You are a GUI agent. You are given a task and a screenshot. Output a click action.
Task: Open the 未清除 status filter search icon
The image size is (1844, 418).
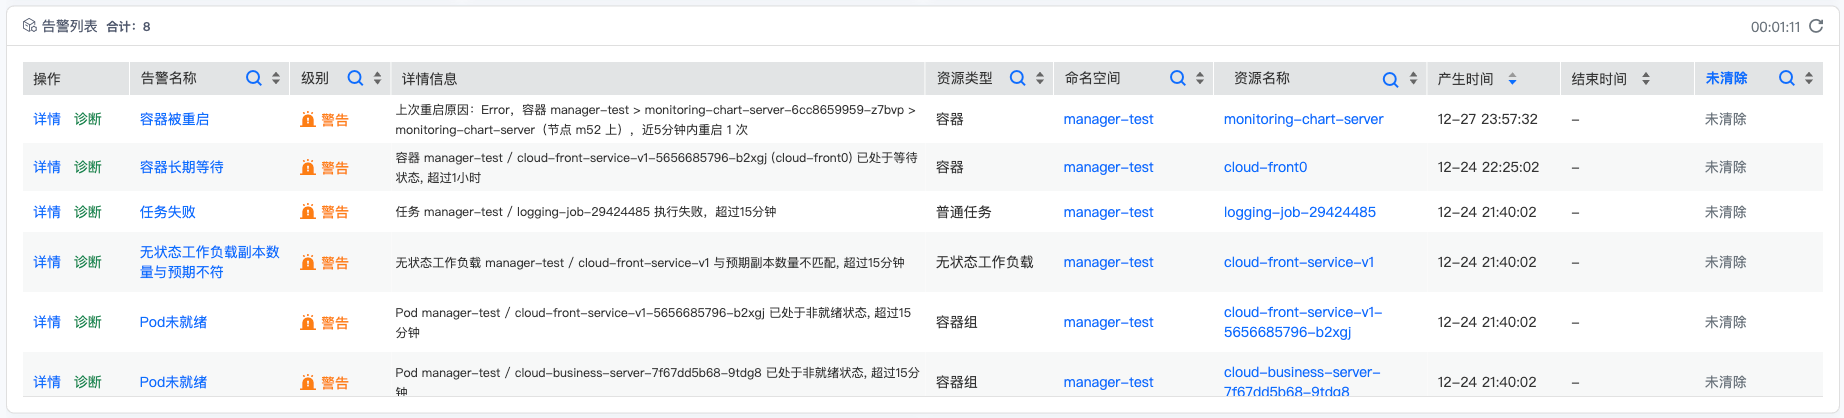pyautogui.click(x=1787, y=78)
